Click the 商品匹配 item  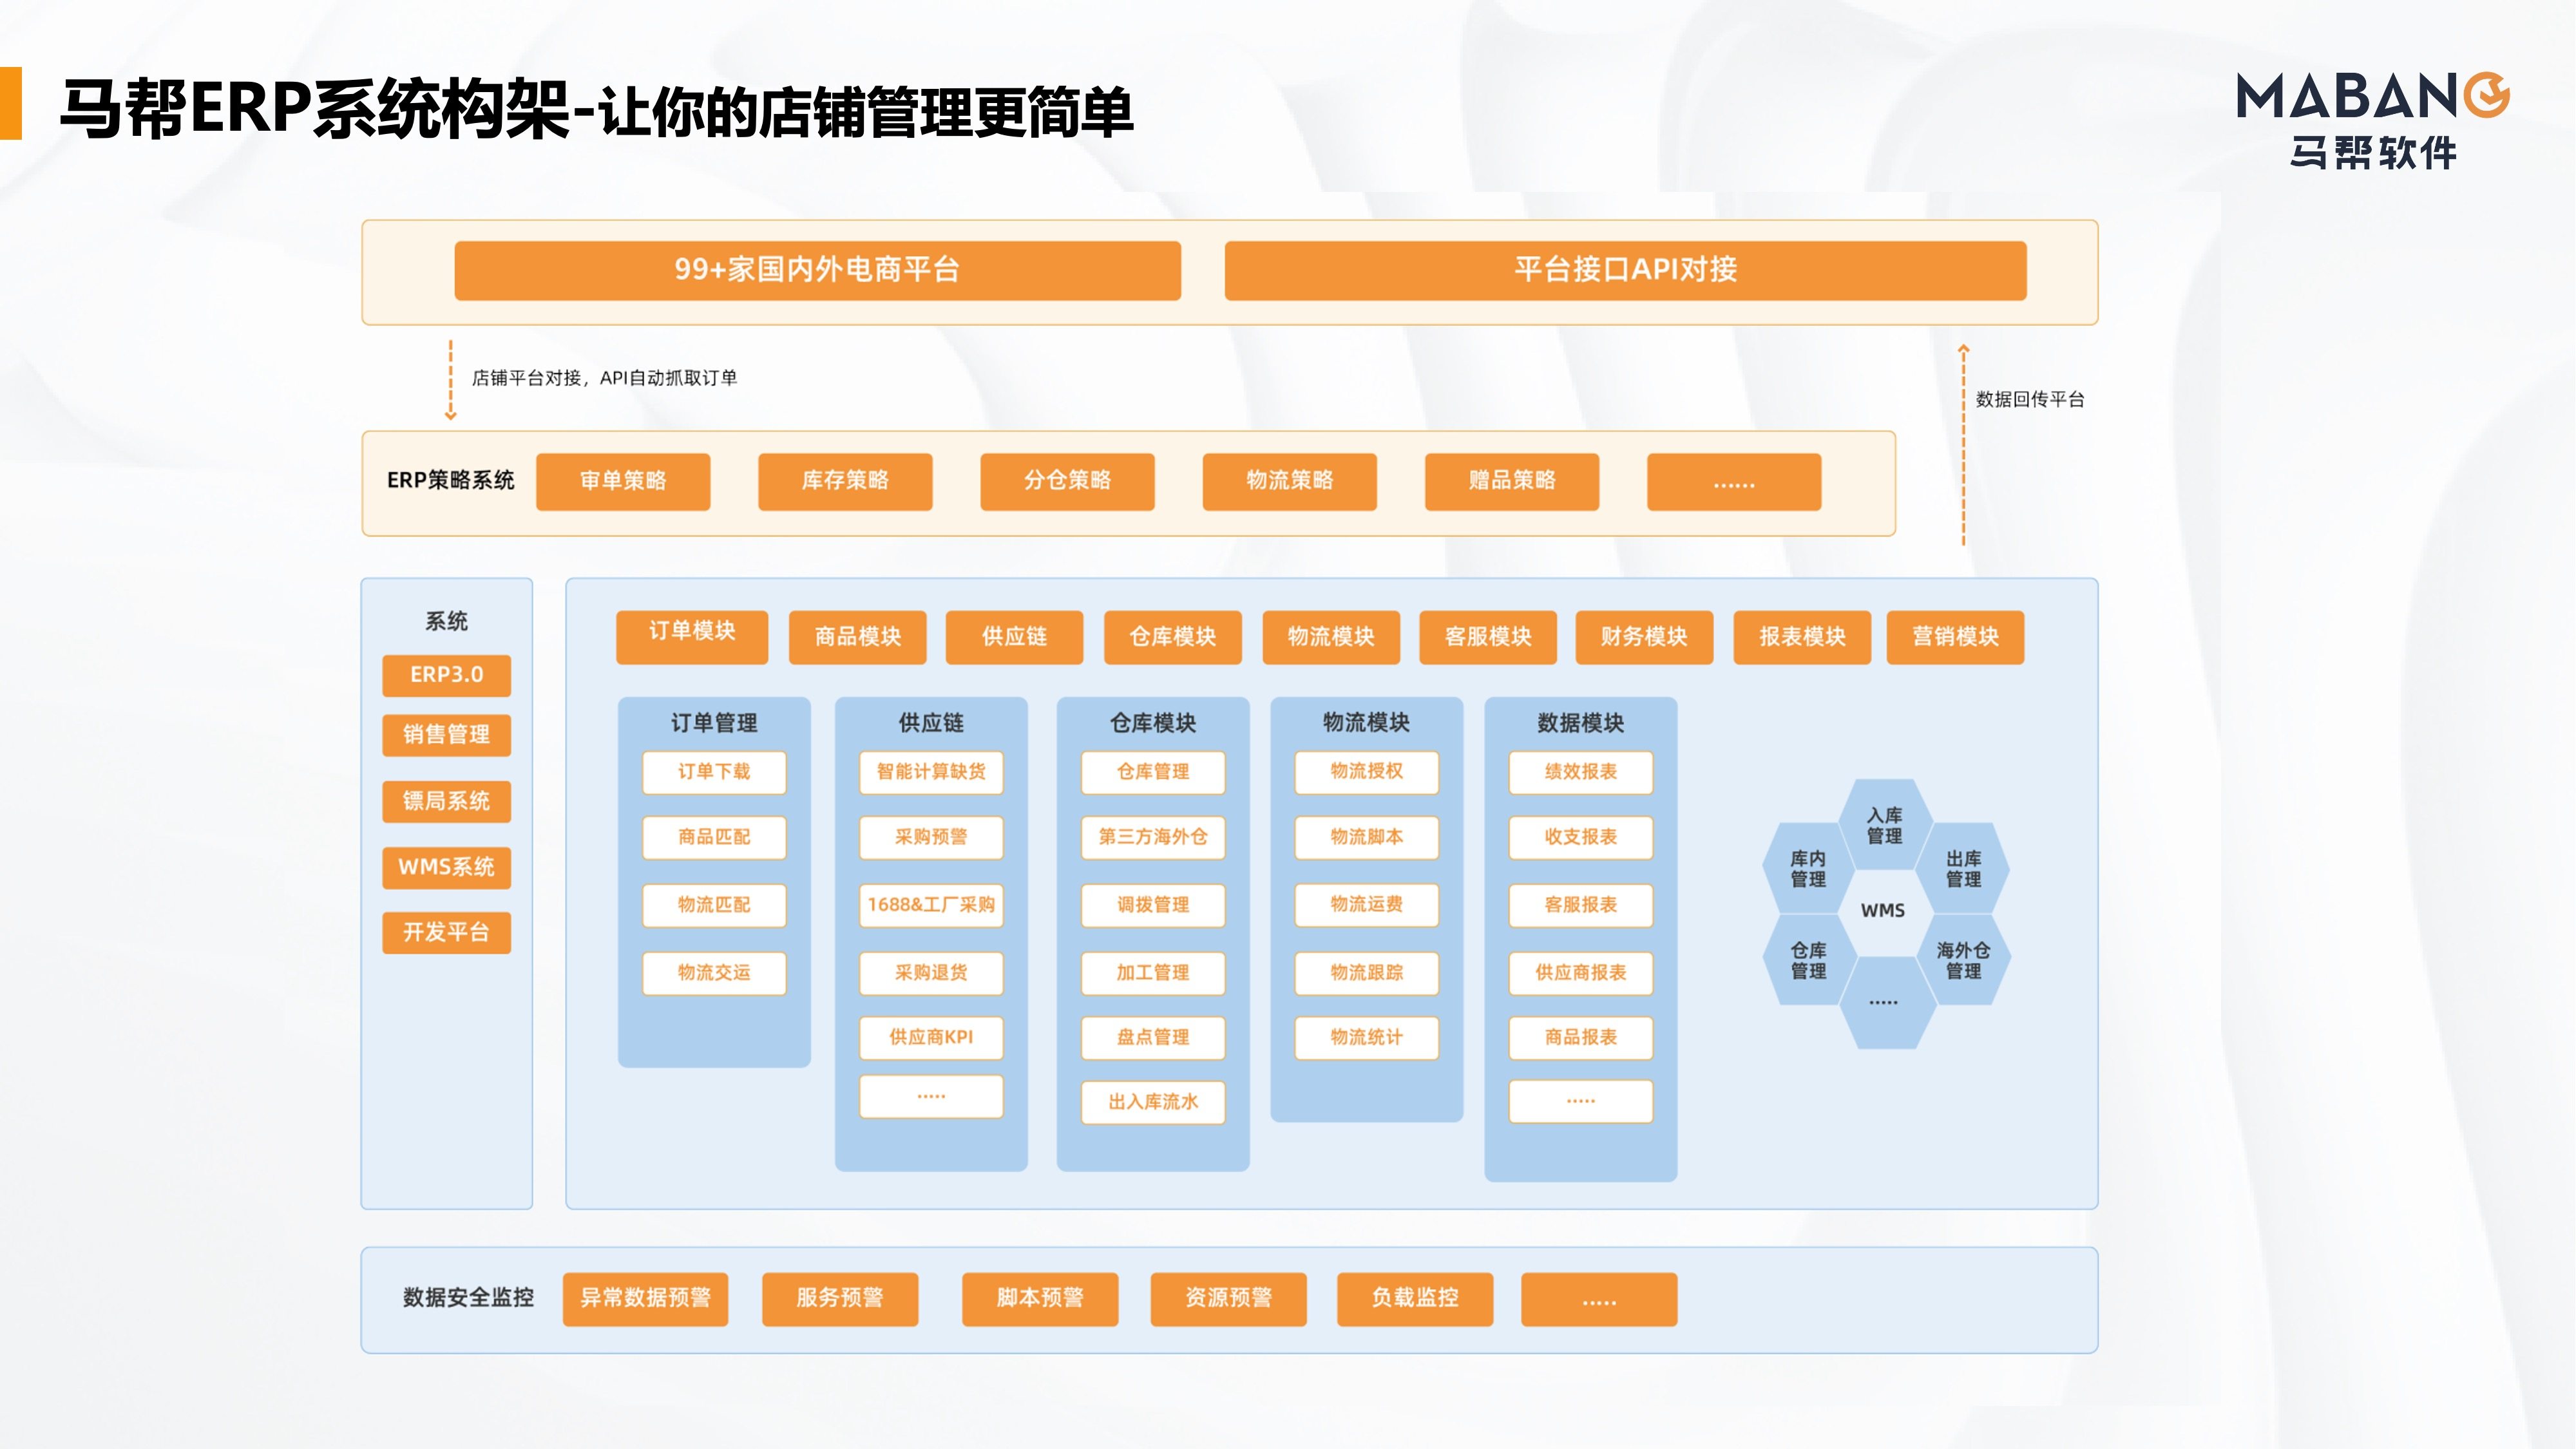pos(714,838)
